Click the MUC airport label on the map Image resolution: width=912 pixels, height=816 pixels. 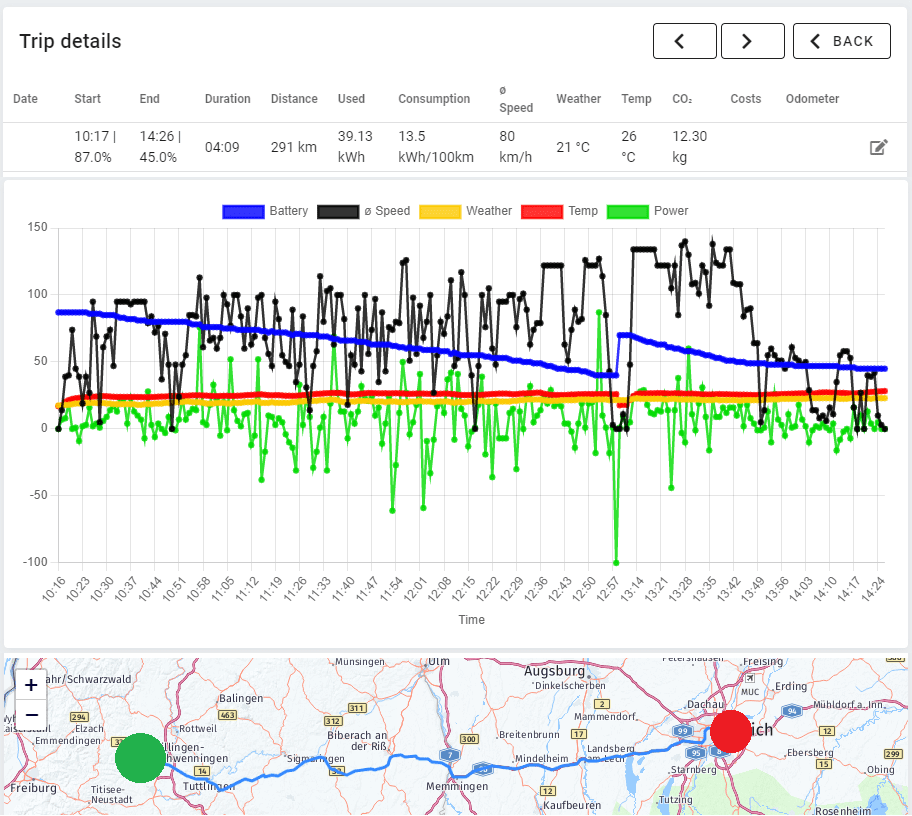750,692
